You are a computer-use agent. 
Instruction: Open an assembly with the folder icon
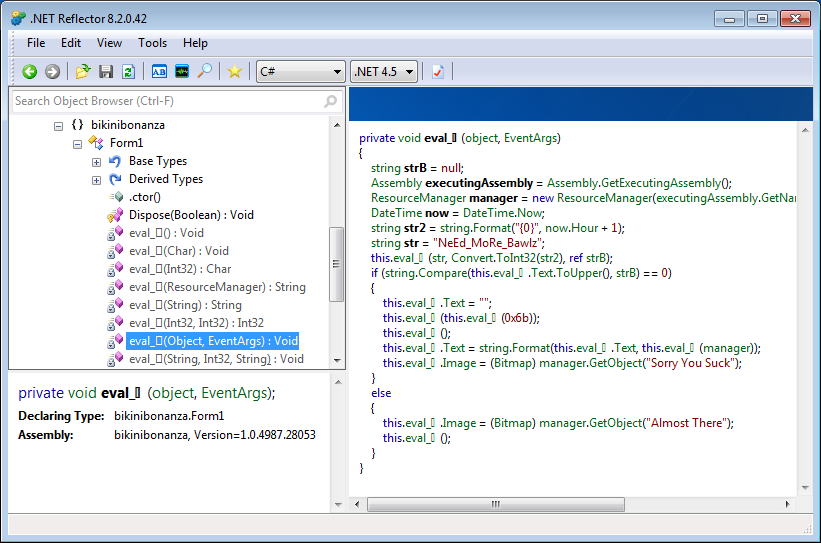(83, 72)
